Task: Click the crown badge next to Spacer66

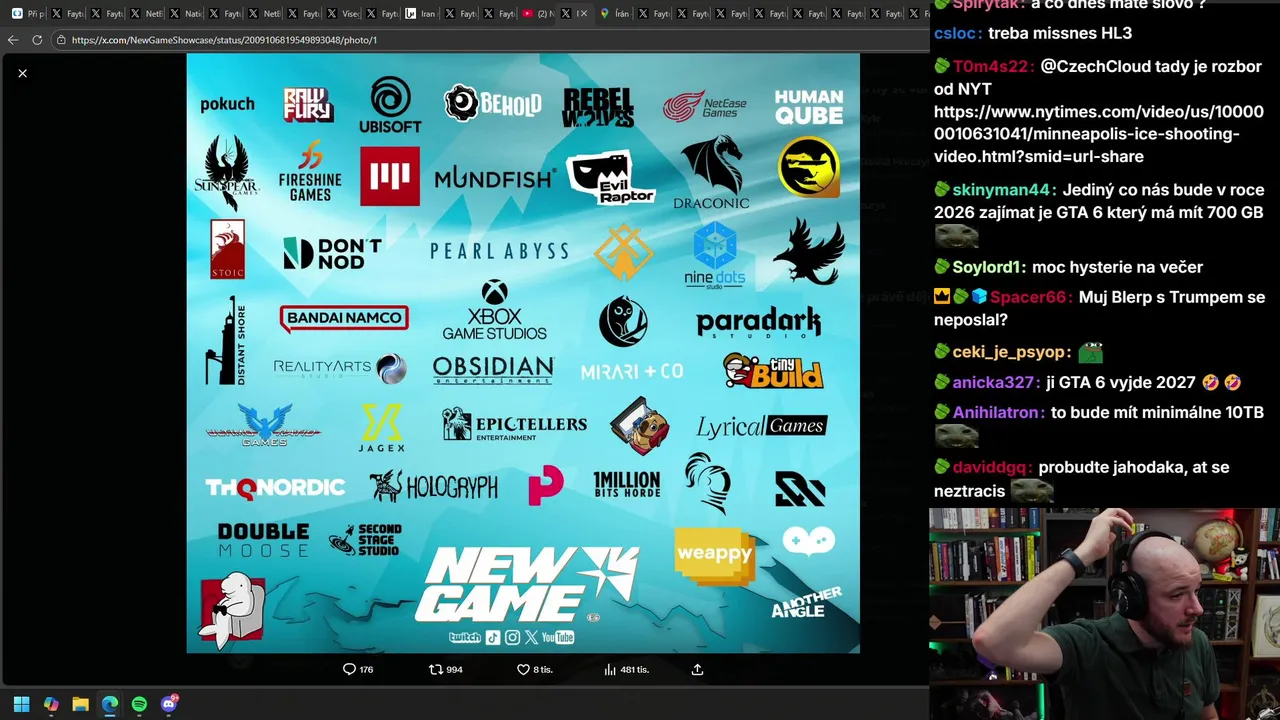Action: pyautogui.click(x=941, y=298)
